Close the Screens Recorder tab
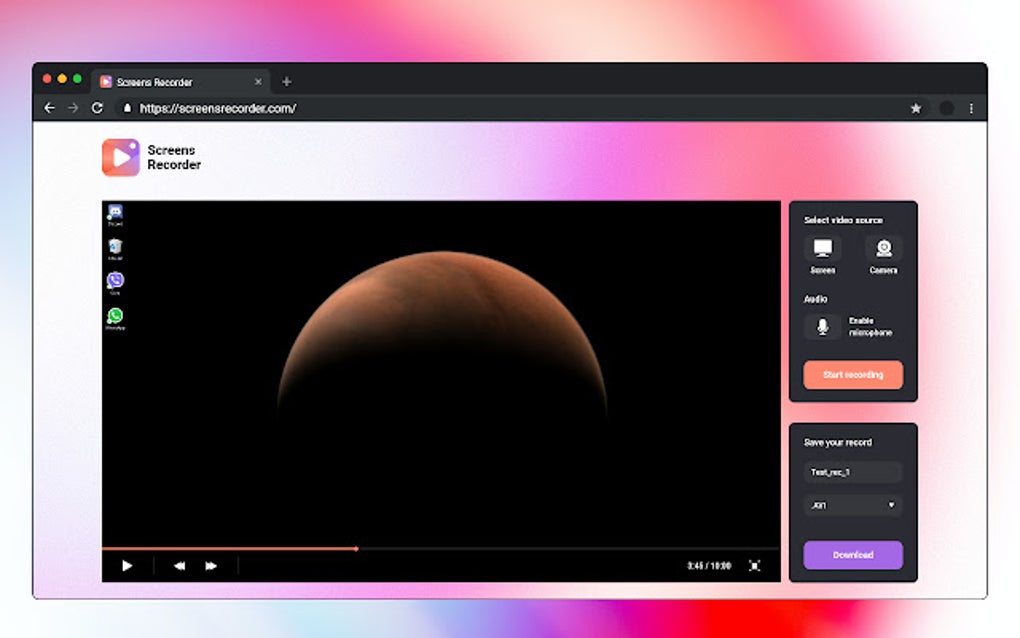 pos(258,81)
